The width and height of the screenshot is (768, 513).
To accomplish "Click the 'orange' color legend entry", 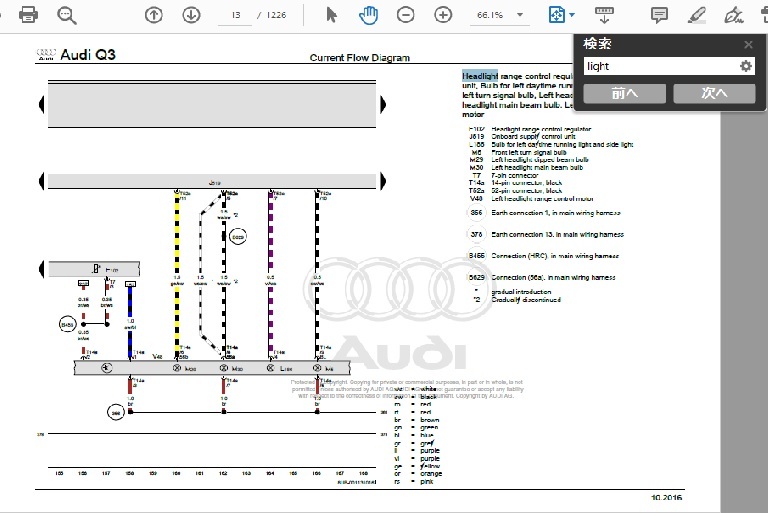I will (x=431, y=474).
